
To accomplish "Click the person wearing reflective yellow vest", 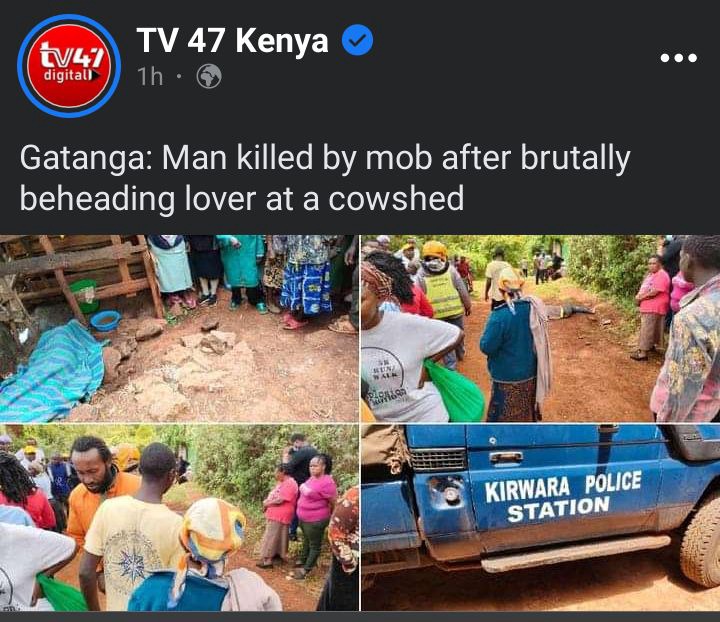I will (x=442, y=285).
